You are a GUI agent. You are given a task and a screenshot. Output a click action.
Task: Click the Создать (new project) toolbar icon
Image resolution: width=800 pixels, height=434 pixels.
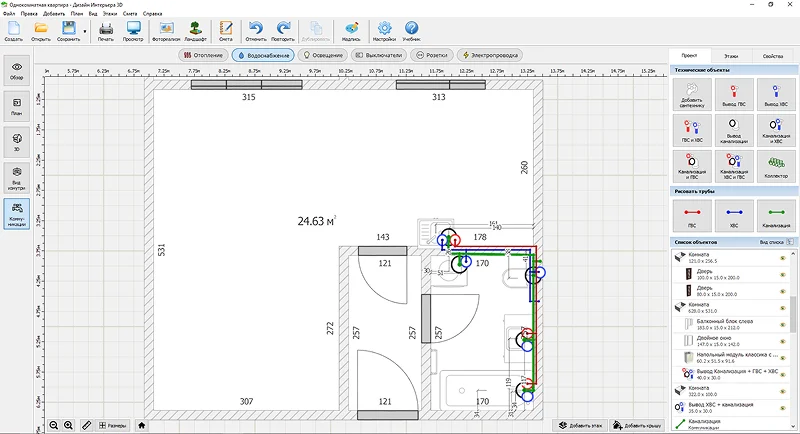(14, 31)
